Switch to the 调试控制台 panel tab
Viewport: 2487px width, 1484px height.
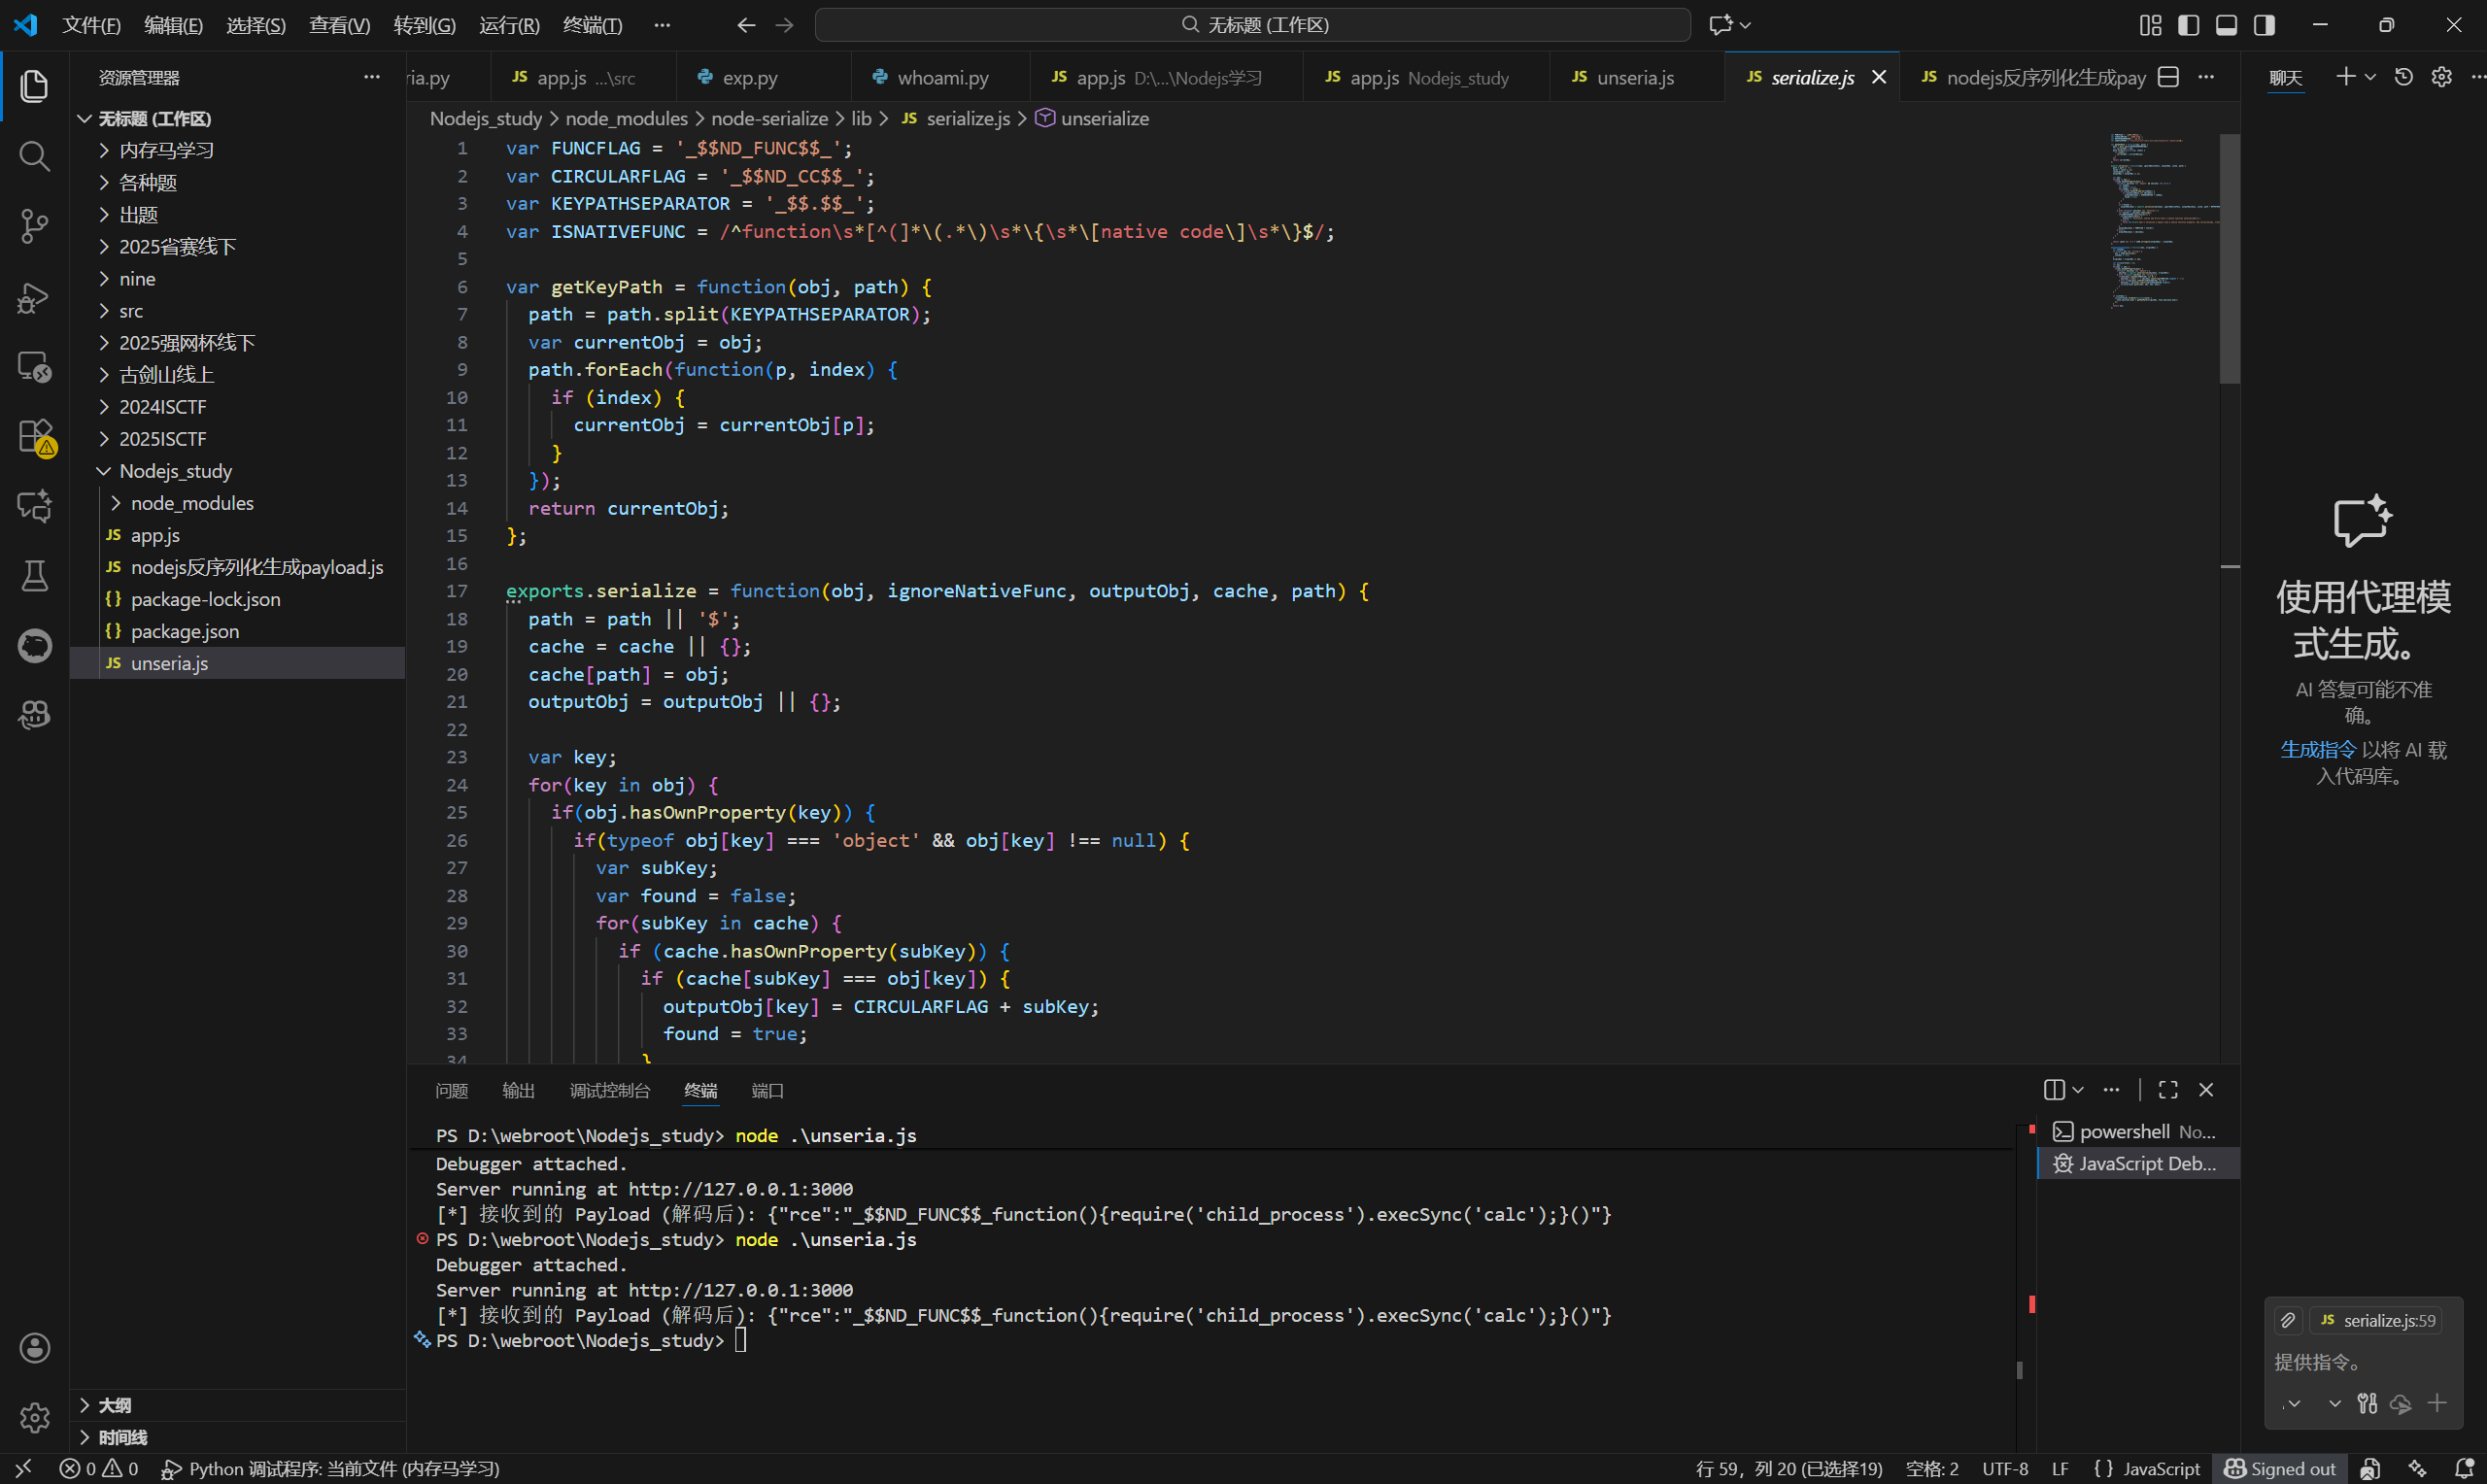tap(609, 1090)
